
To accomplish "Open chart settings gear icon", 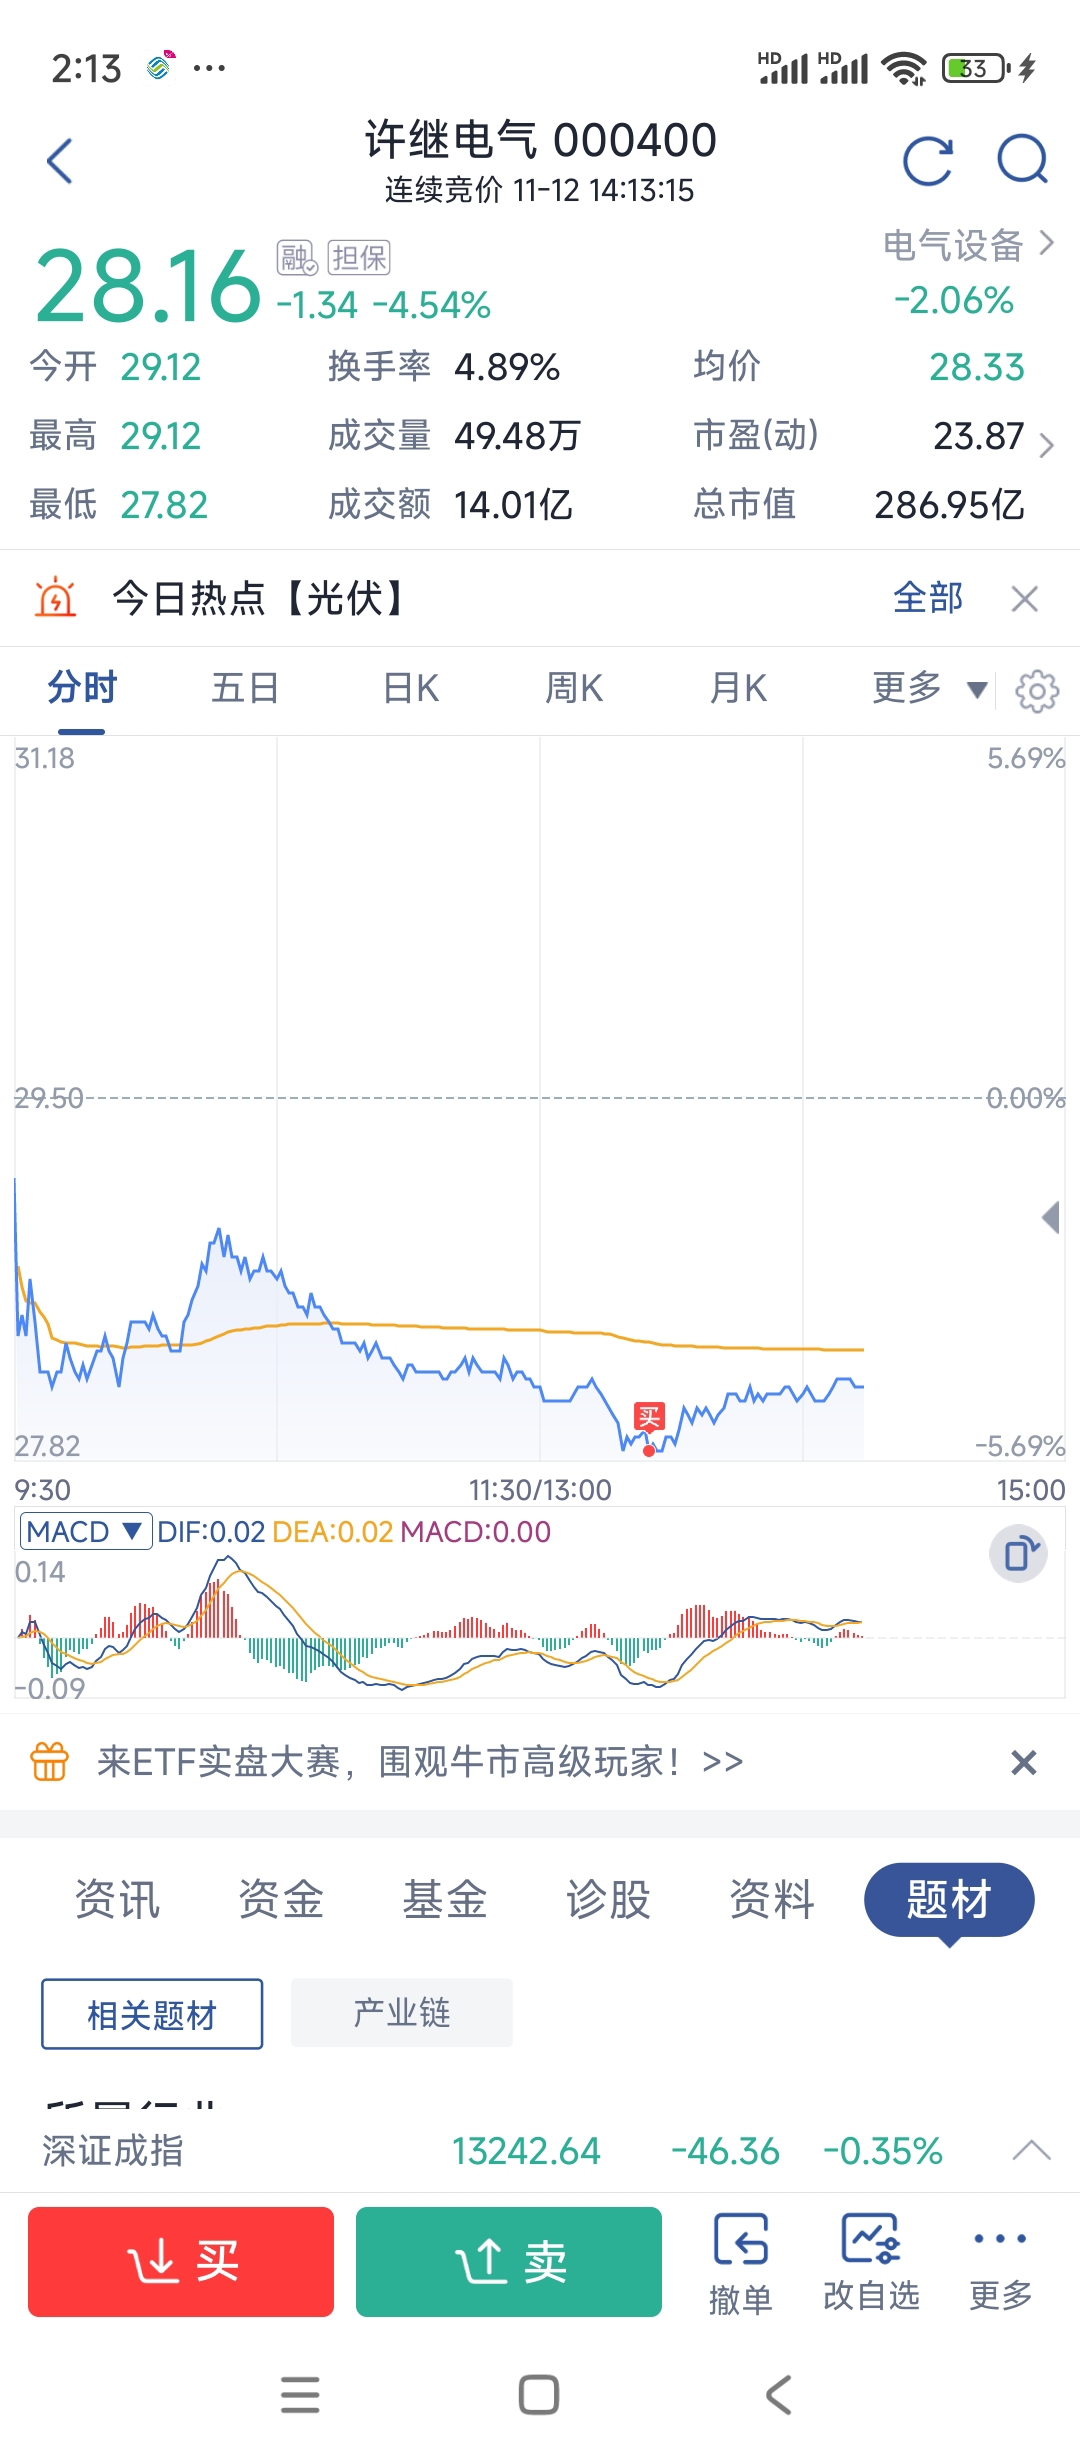I will [1037, 690].
